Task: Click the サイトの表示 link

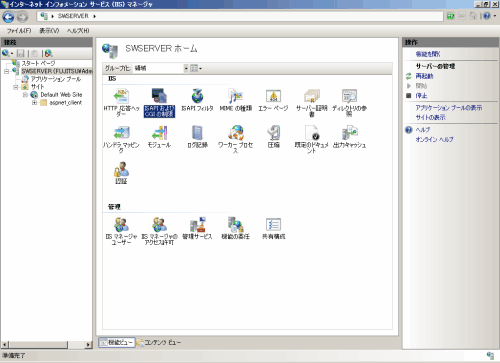Action: pos(430,117)
